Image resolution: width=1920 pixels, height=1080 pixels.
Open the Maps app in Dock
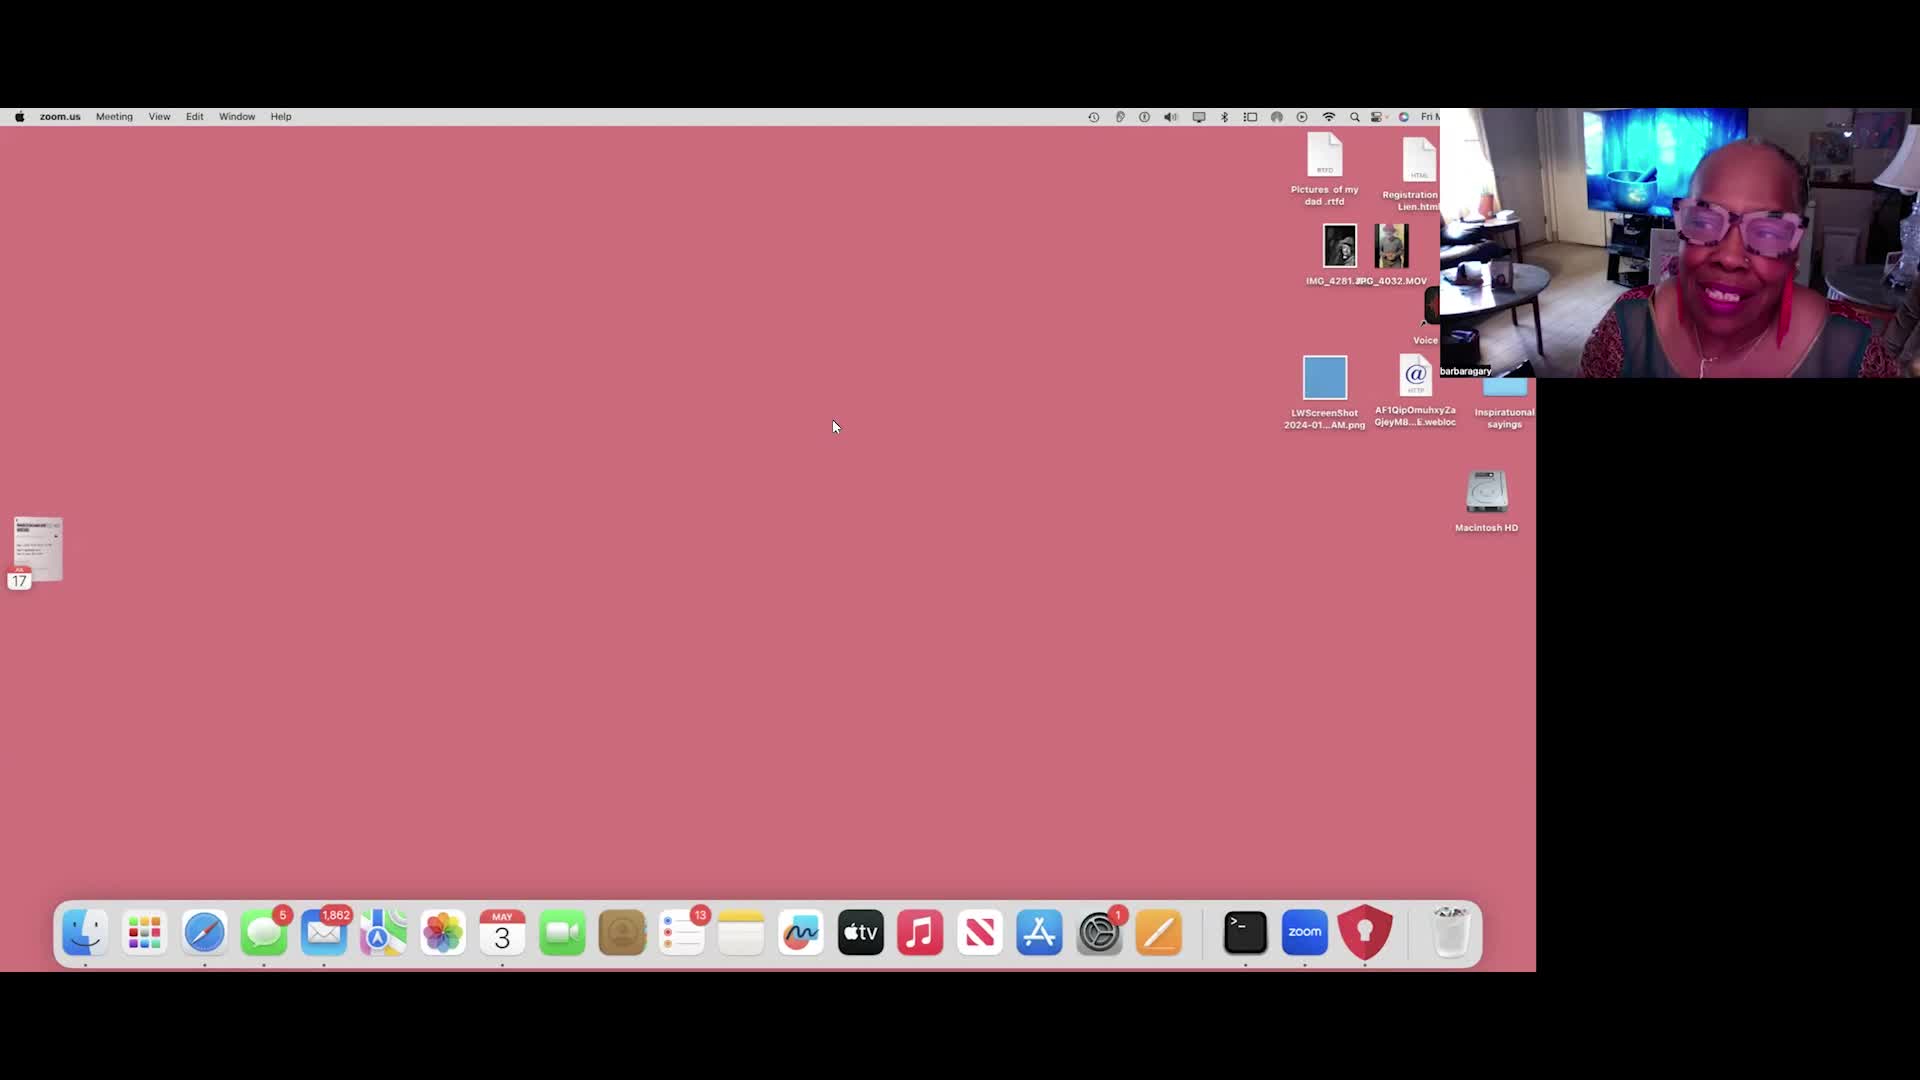click(383, 933)
